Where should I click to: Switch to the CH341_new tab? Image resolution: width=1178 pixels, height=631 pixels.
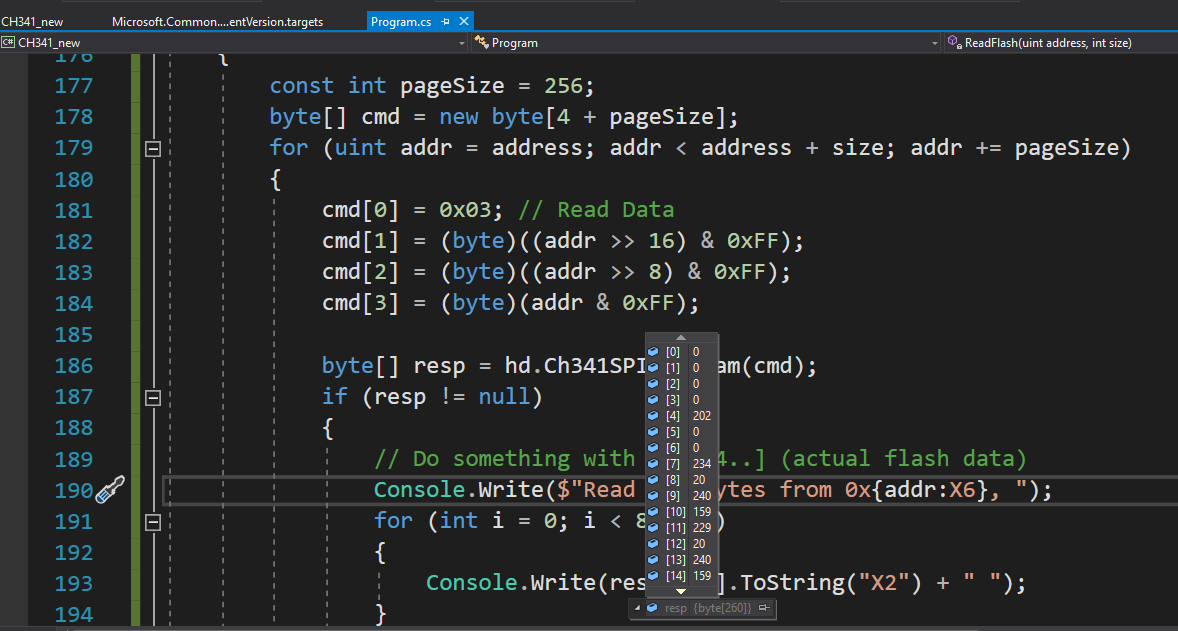click(x=32, y=22)
